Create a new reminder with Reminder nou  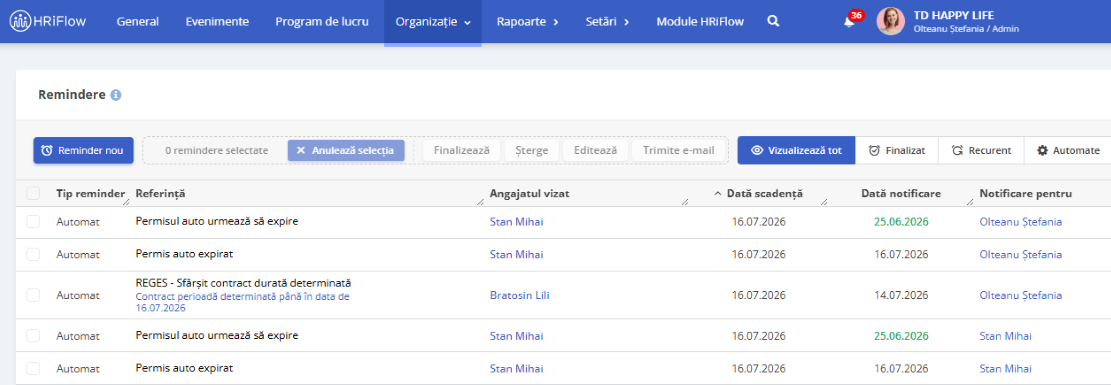(x=83, y=150)
